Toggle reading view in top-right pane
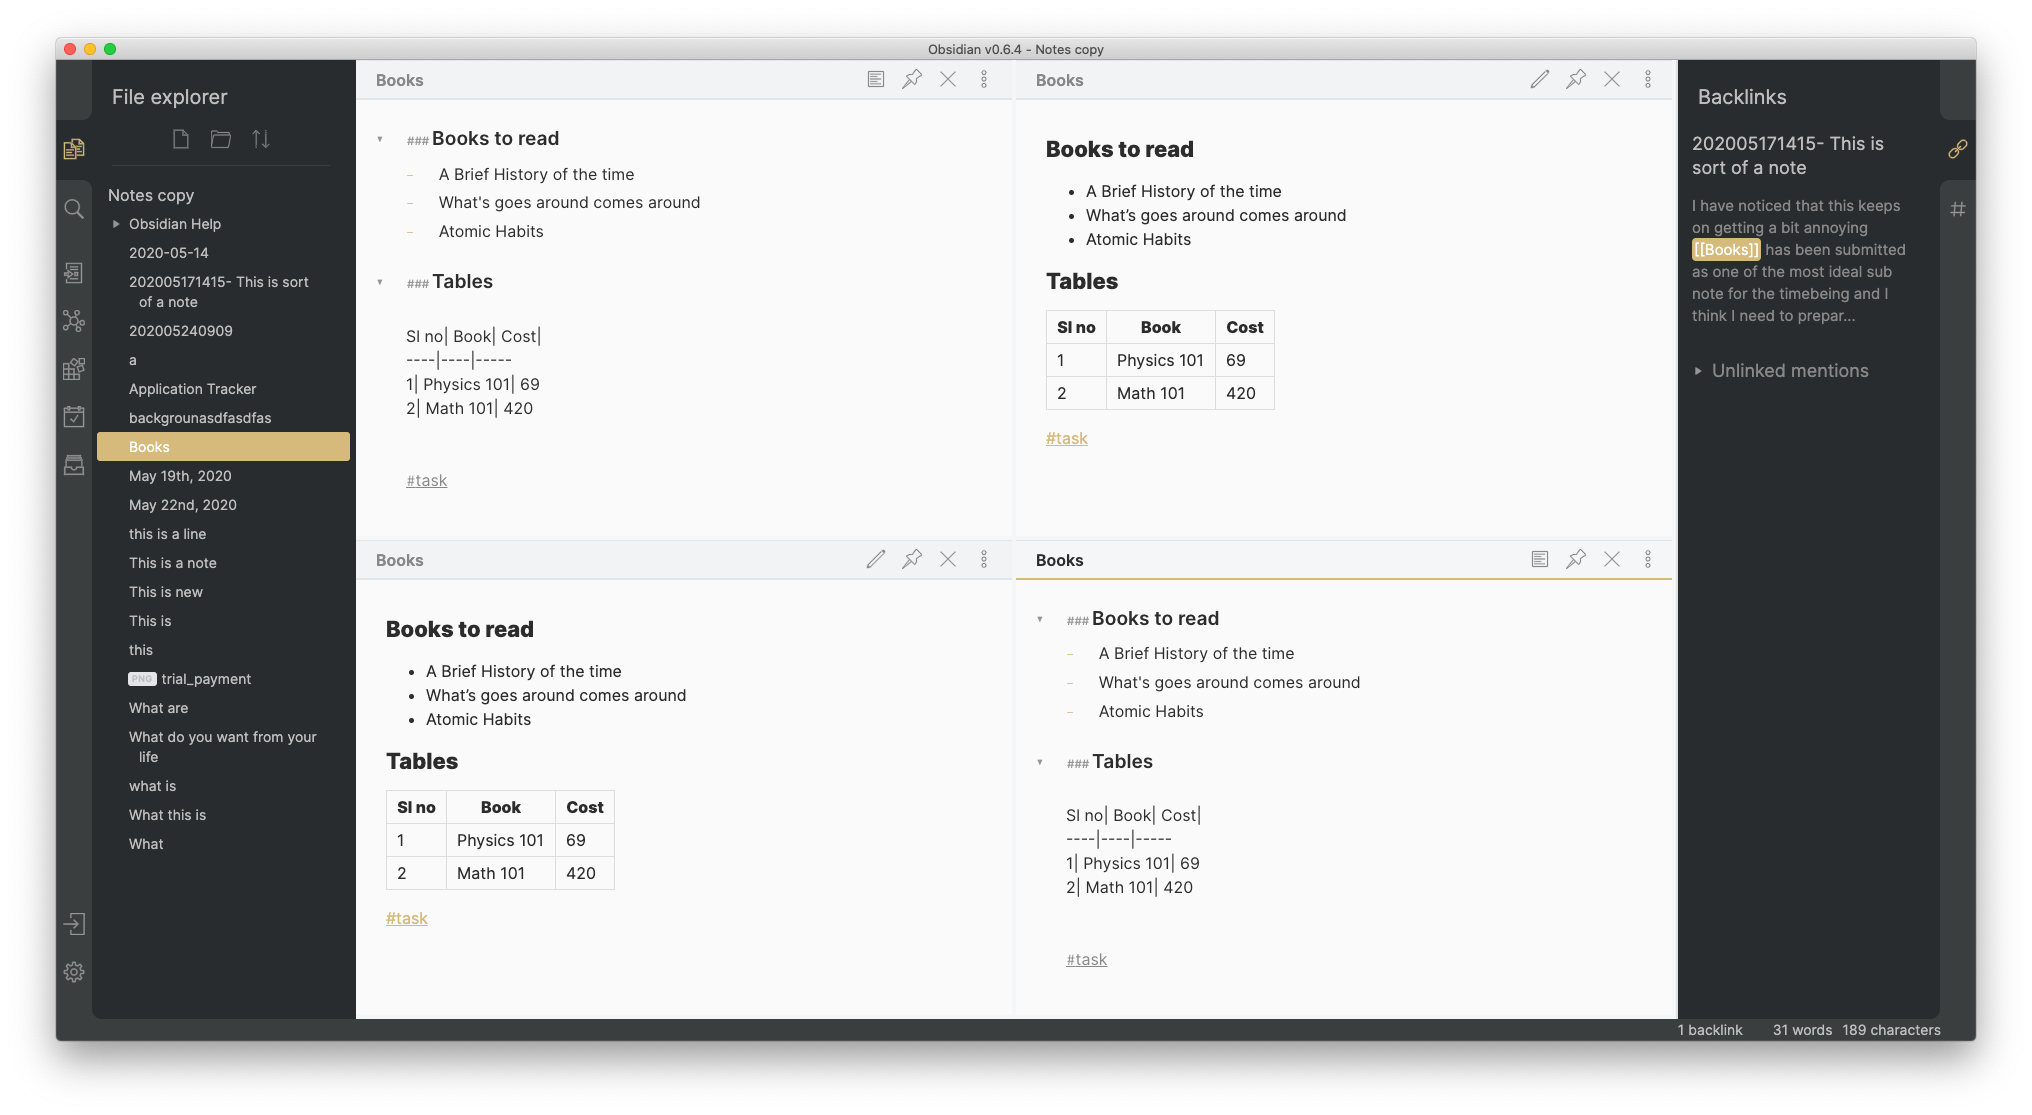This screenshot has height=1115, width=2032. tap(1539, 80)
